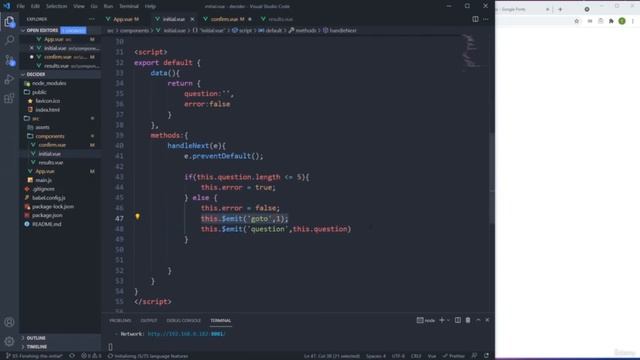Close the terminal panel

pyautogui.click(x=487, y=320)
